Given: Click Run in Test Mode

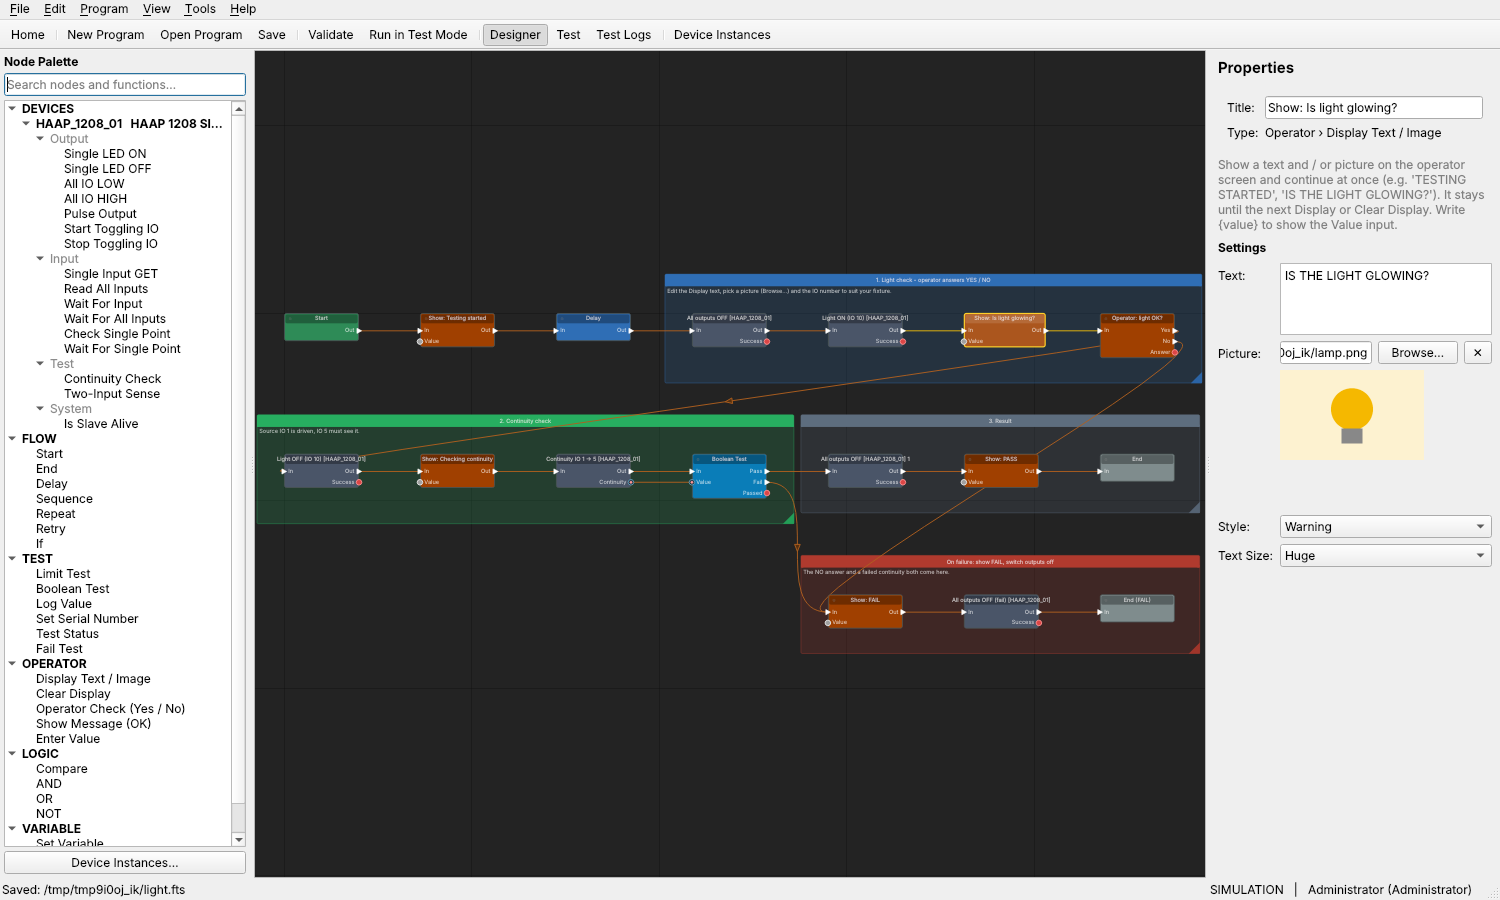Looking at the screenshot, I should (418, 35).
